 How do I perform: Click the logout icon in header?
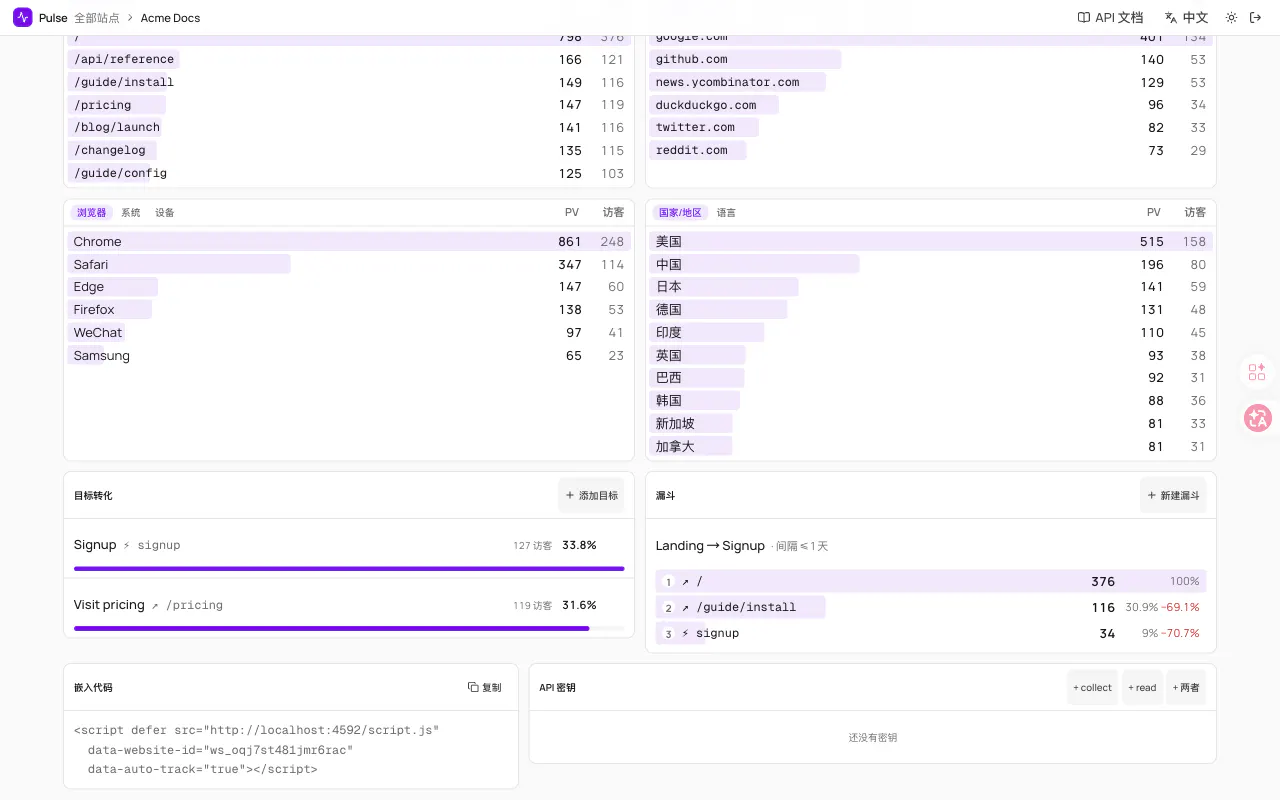[x=1256, y=17]
